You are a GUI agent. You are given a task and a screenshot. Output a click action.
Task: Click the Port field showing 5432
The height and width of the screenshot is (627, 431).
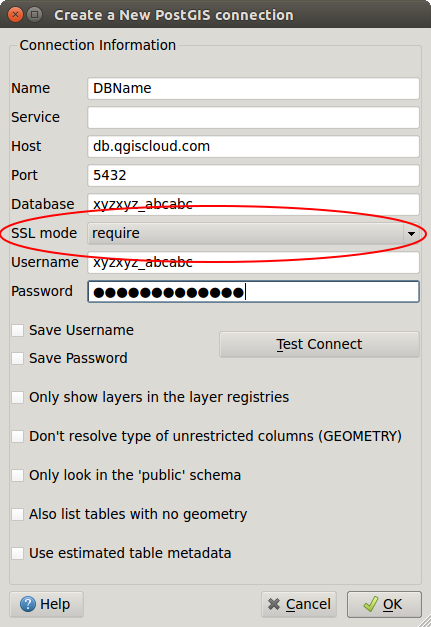(253, 176)
